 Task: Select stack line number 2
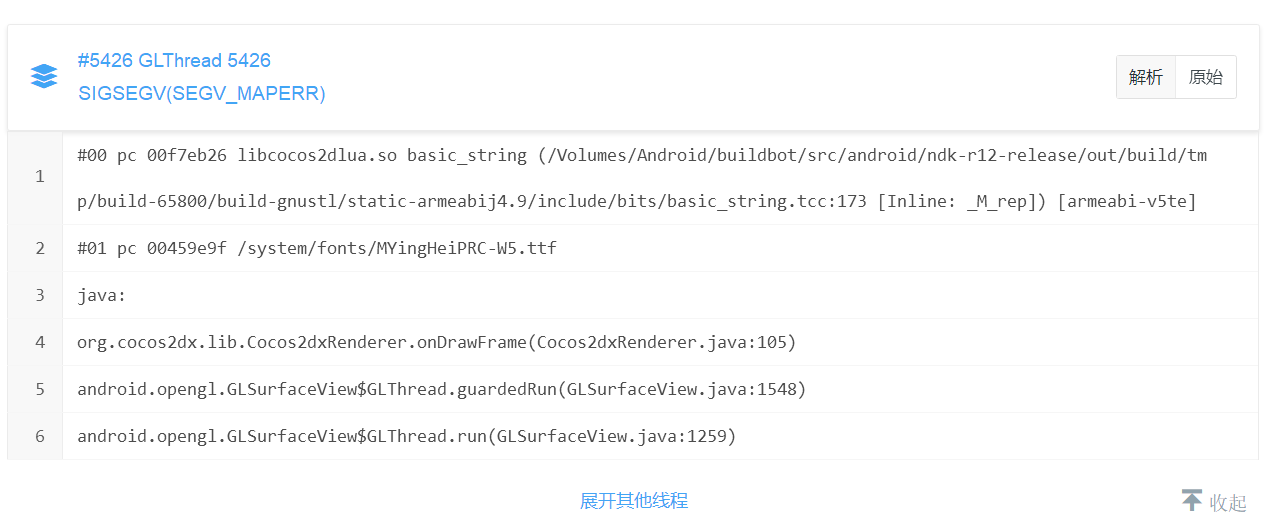40,248
